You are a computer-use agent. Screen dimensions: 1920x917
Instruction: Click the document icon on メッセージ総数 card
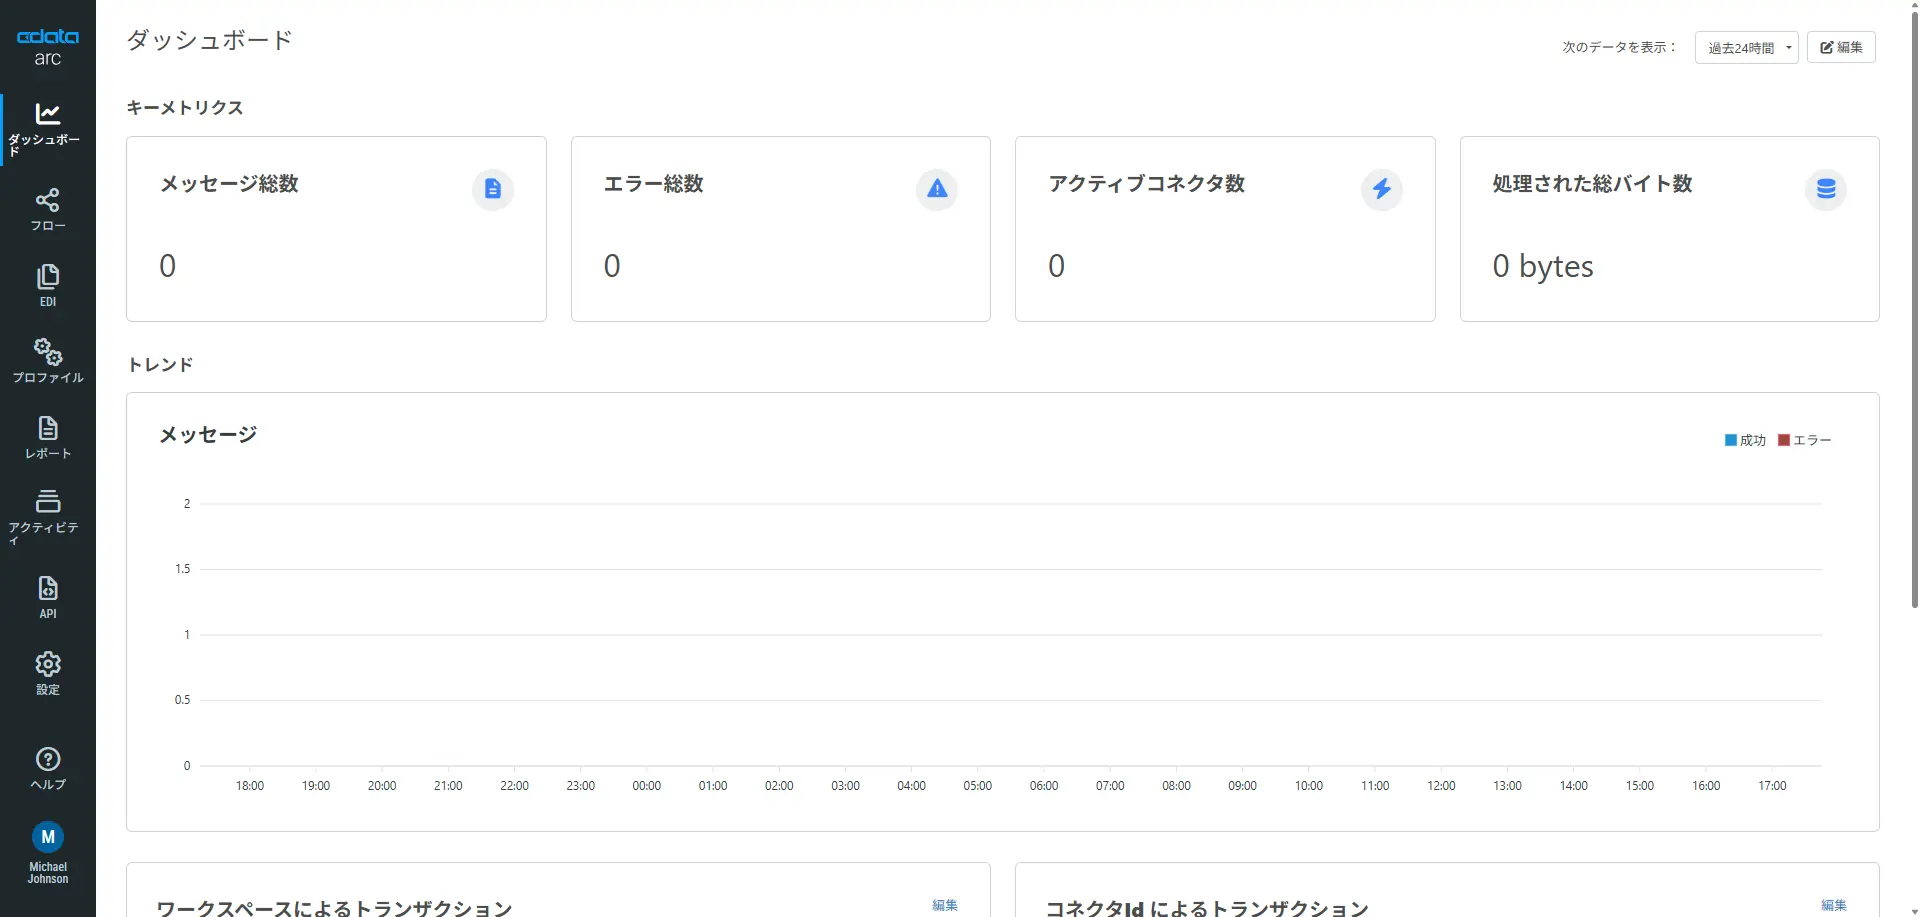[x=493, y=189]
